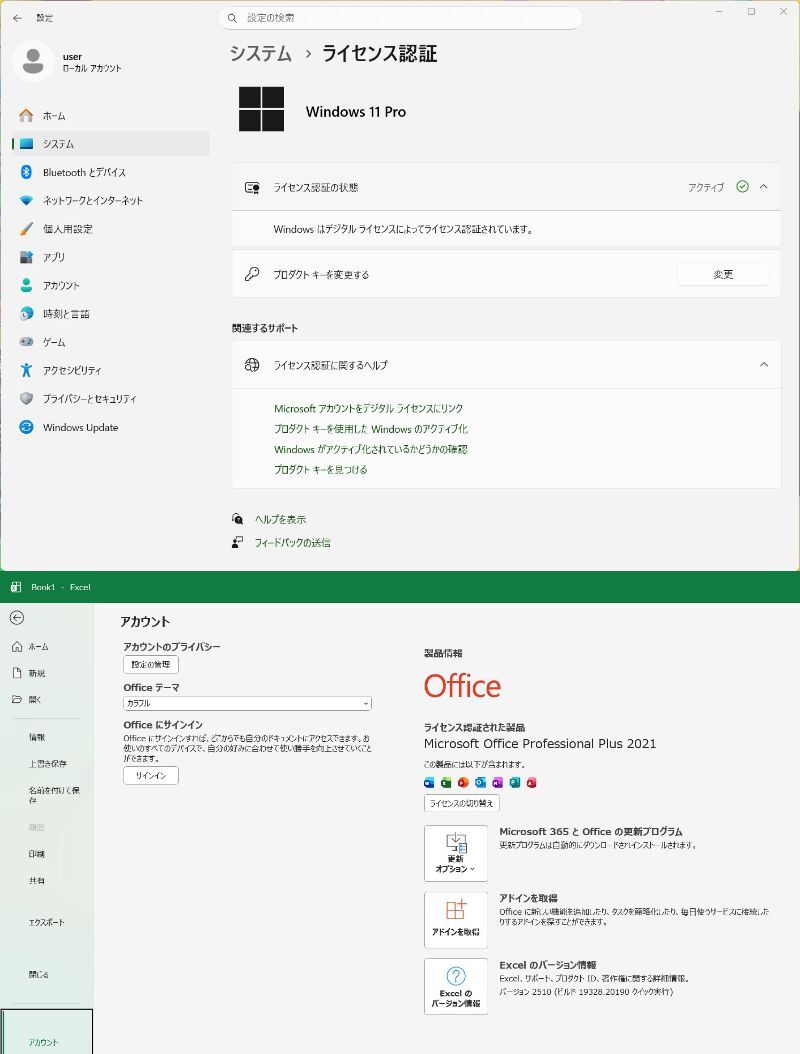
Task: Open Excel のバージョン情報 button
Action: point(456,987)
